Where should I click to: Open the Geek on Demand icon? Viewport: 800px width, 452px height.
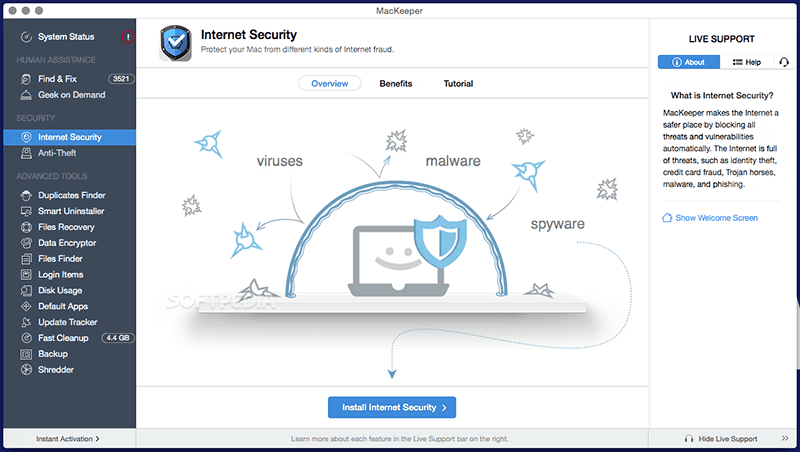point(26,95)
